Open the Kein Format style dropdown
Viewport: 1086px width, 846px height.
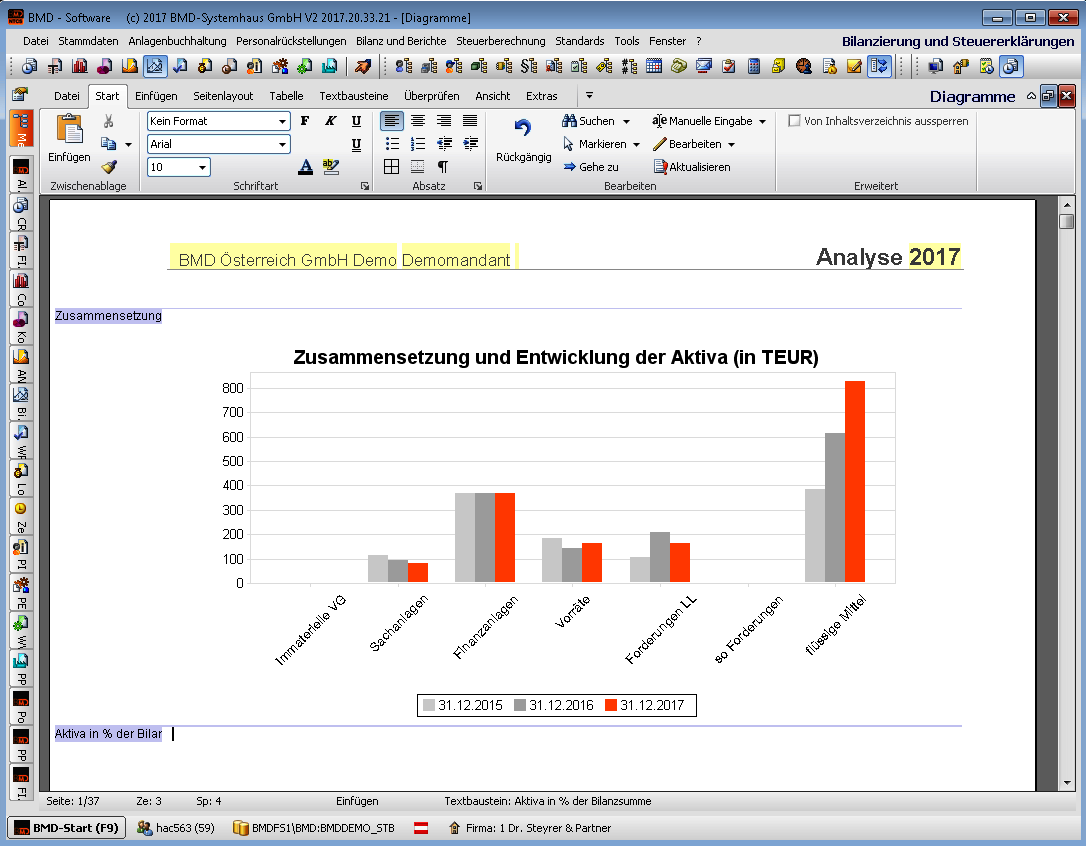tap(283, 121)
